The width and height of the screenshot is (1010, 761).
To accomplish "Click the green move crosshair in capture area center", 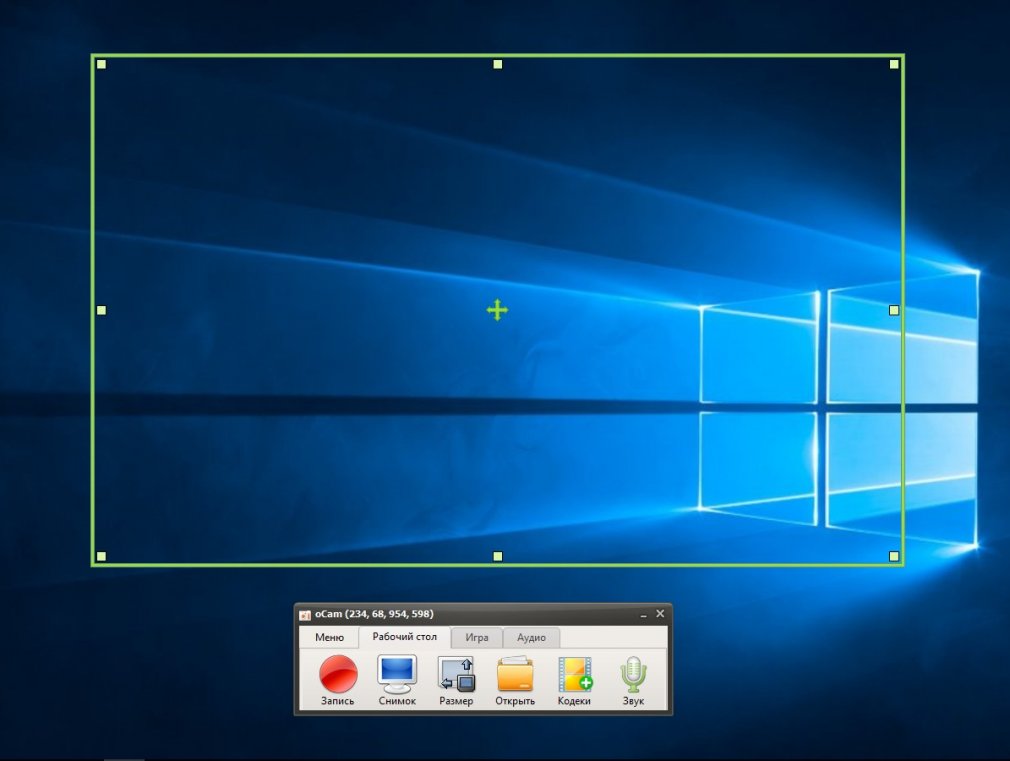I will (x=497, y=310).
